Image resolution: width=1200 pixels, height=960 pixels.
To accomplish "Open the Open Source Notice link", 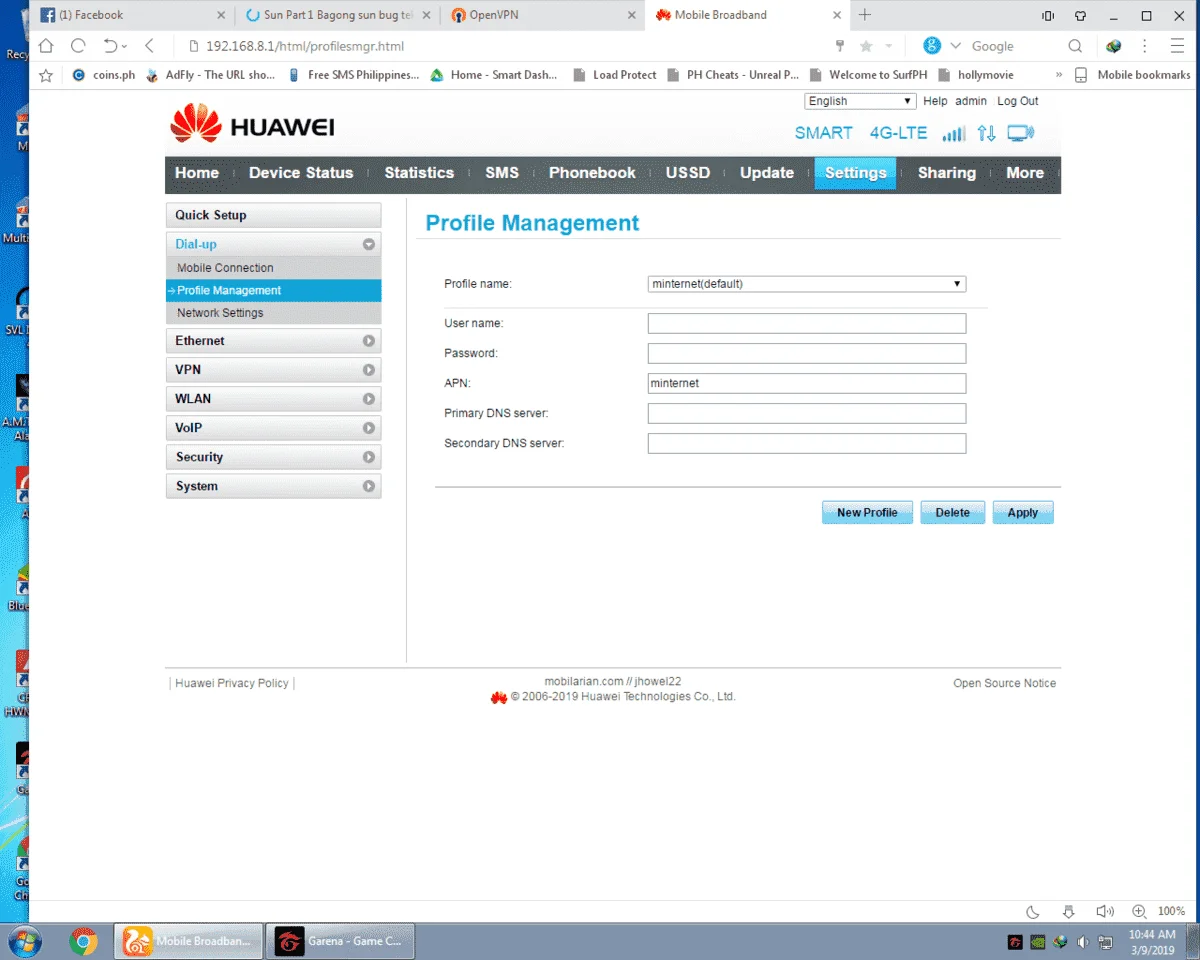I will pos(1004,683).
